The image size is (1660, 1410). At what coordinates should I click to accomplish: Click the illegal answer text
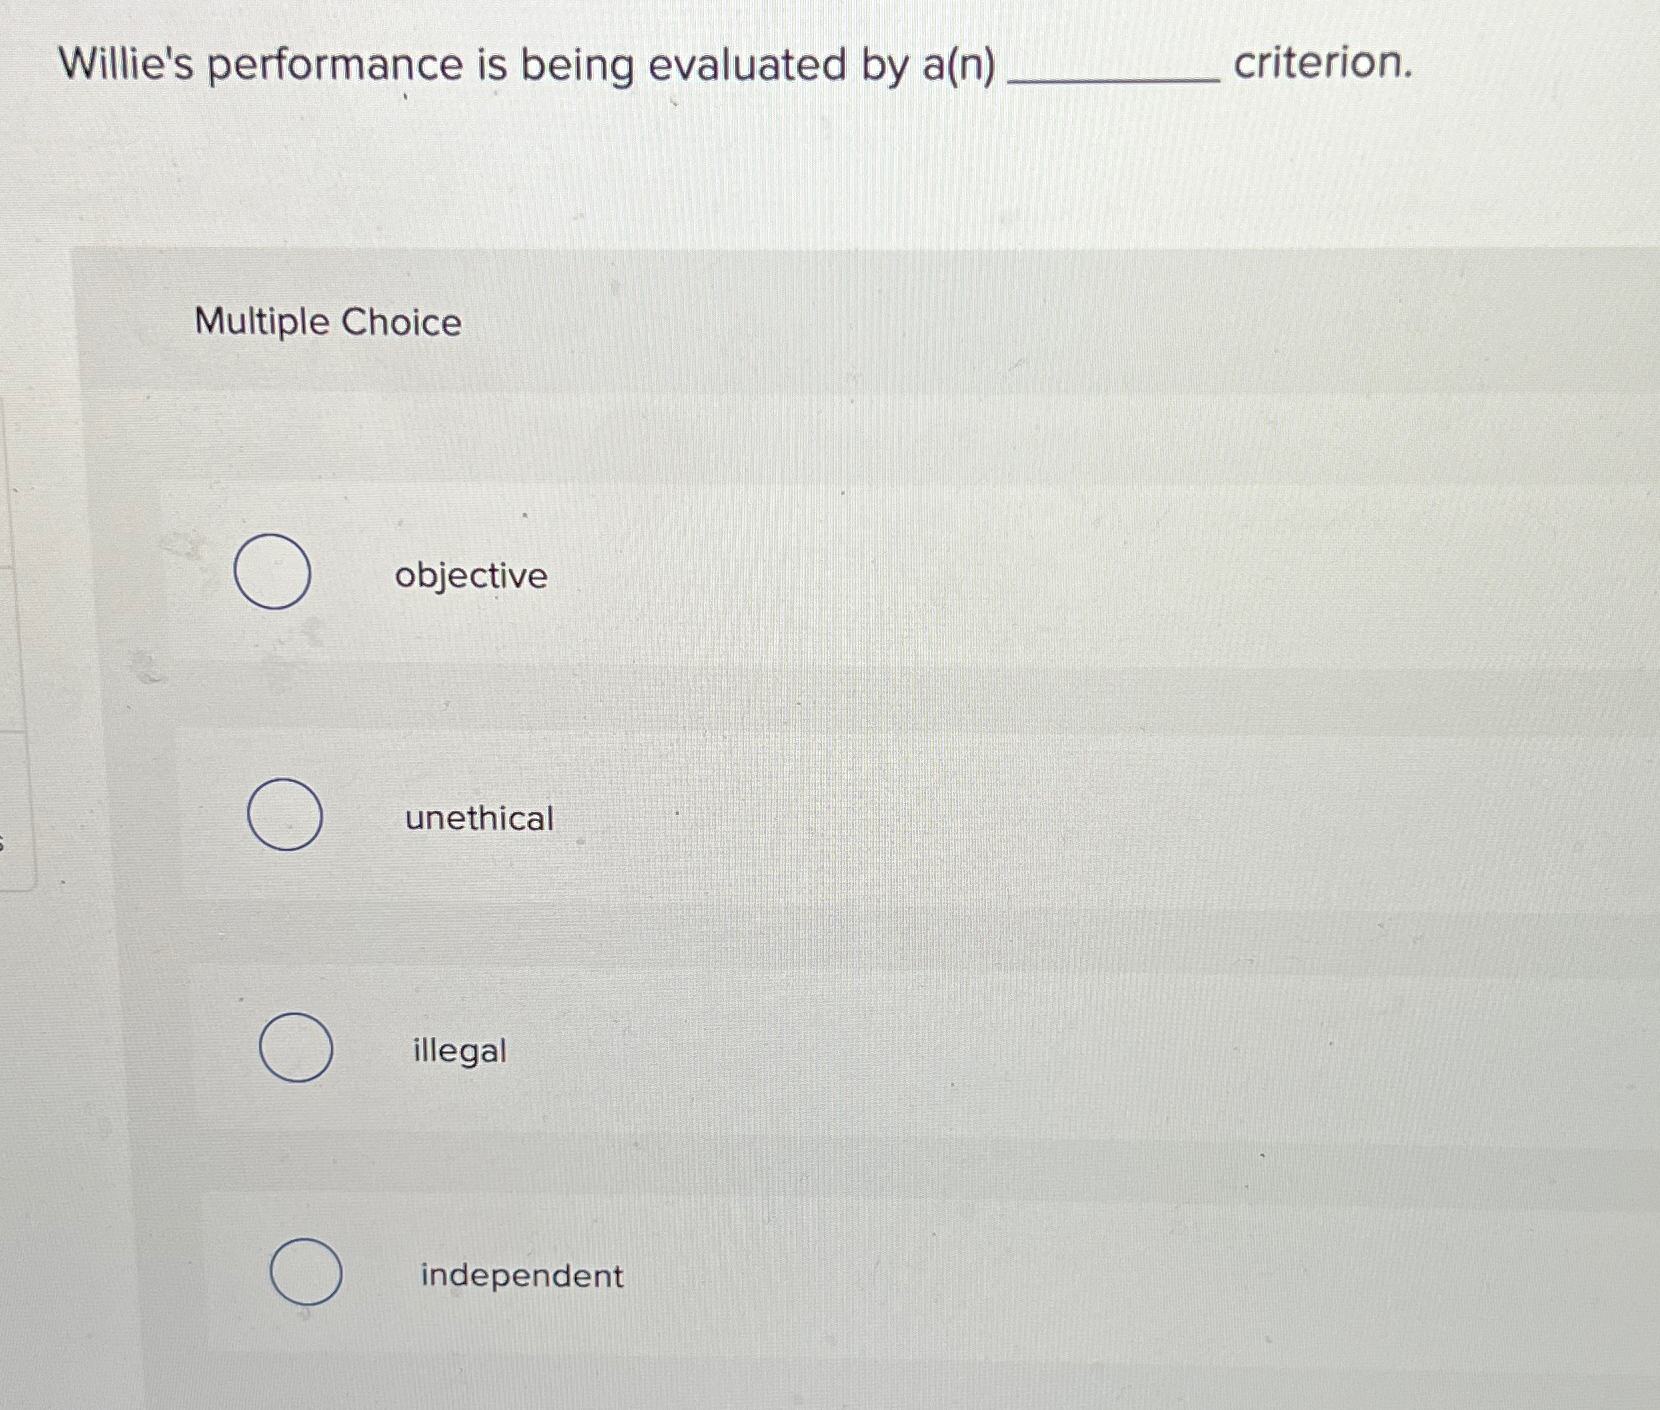(x=459, y=1051)
